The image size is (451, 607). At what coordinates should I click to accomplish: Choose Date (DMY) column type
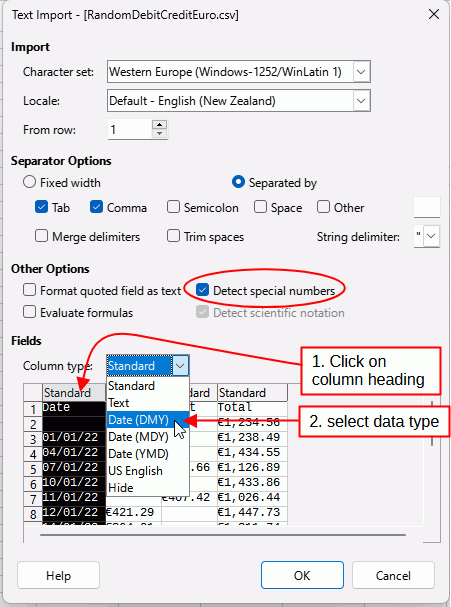pyautogui.click(x=147, y=420)
